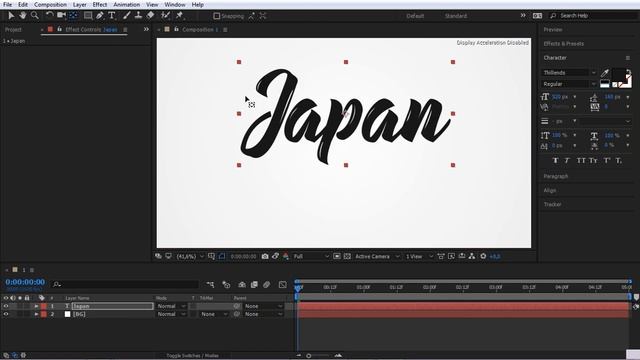The image size is (640, 360).
Task: Select the Eraser tool
Action: point(150,16)
